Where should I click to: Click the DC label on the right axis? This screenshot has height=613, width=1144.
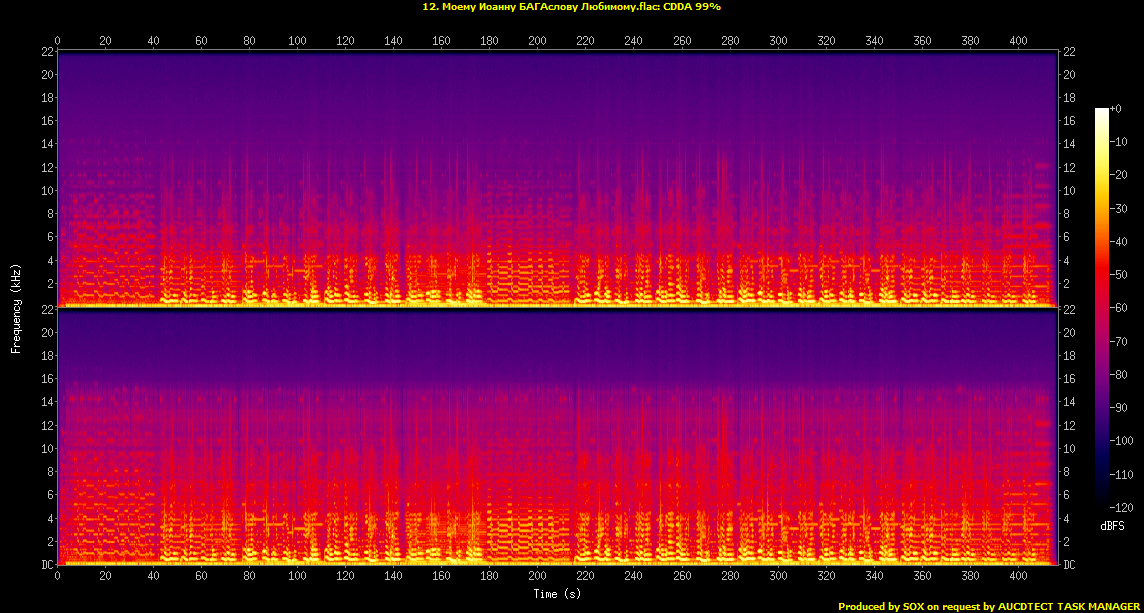[x=1069, y=565]
